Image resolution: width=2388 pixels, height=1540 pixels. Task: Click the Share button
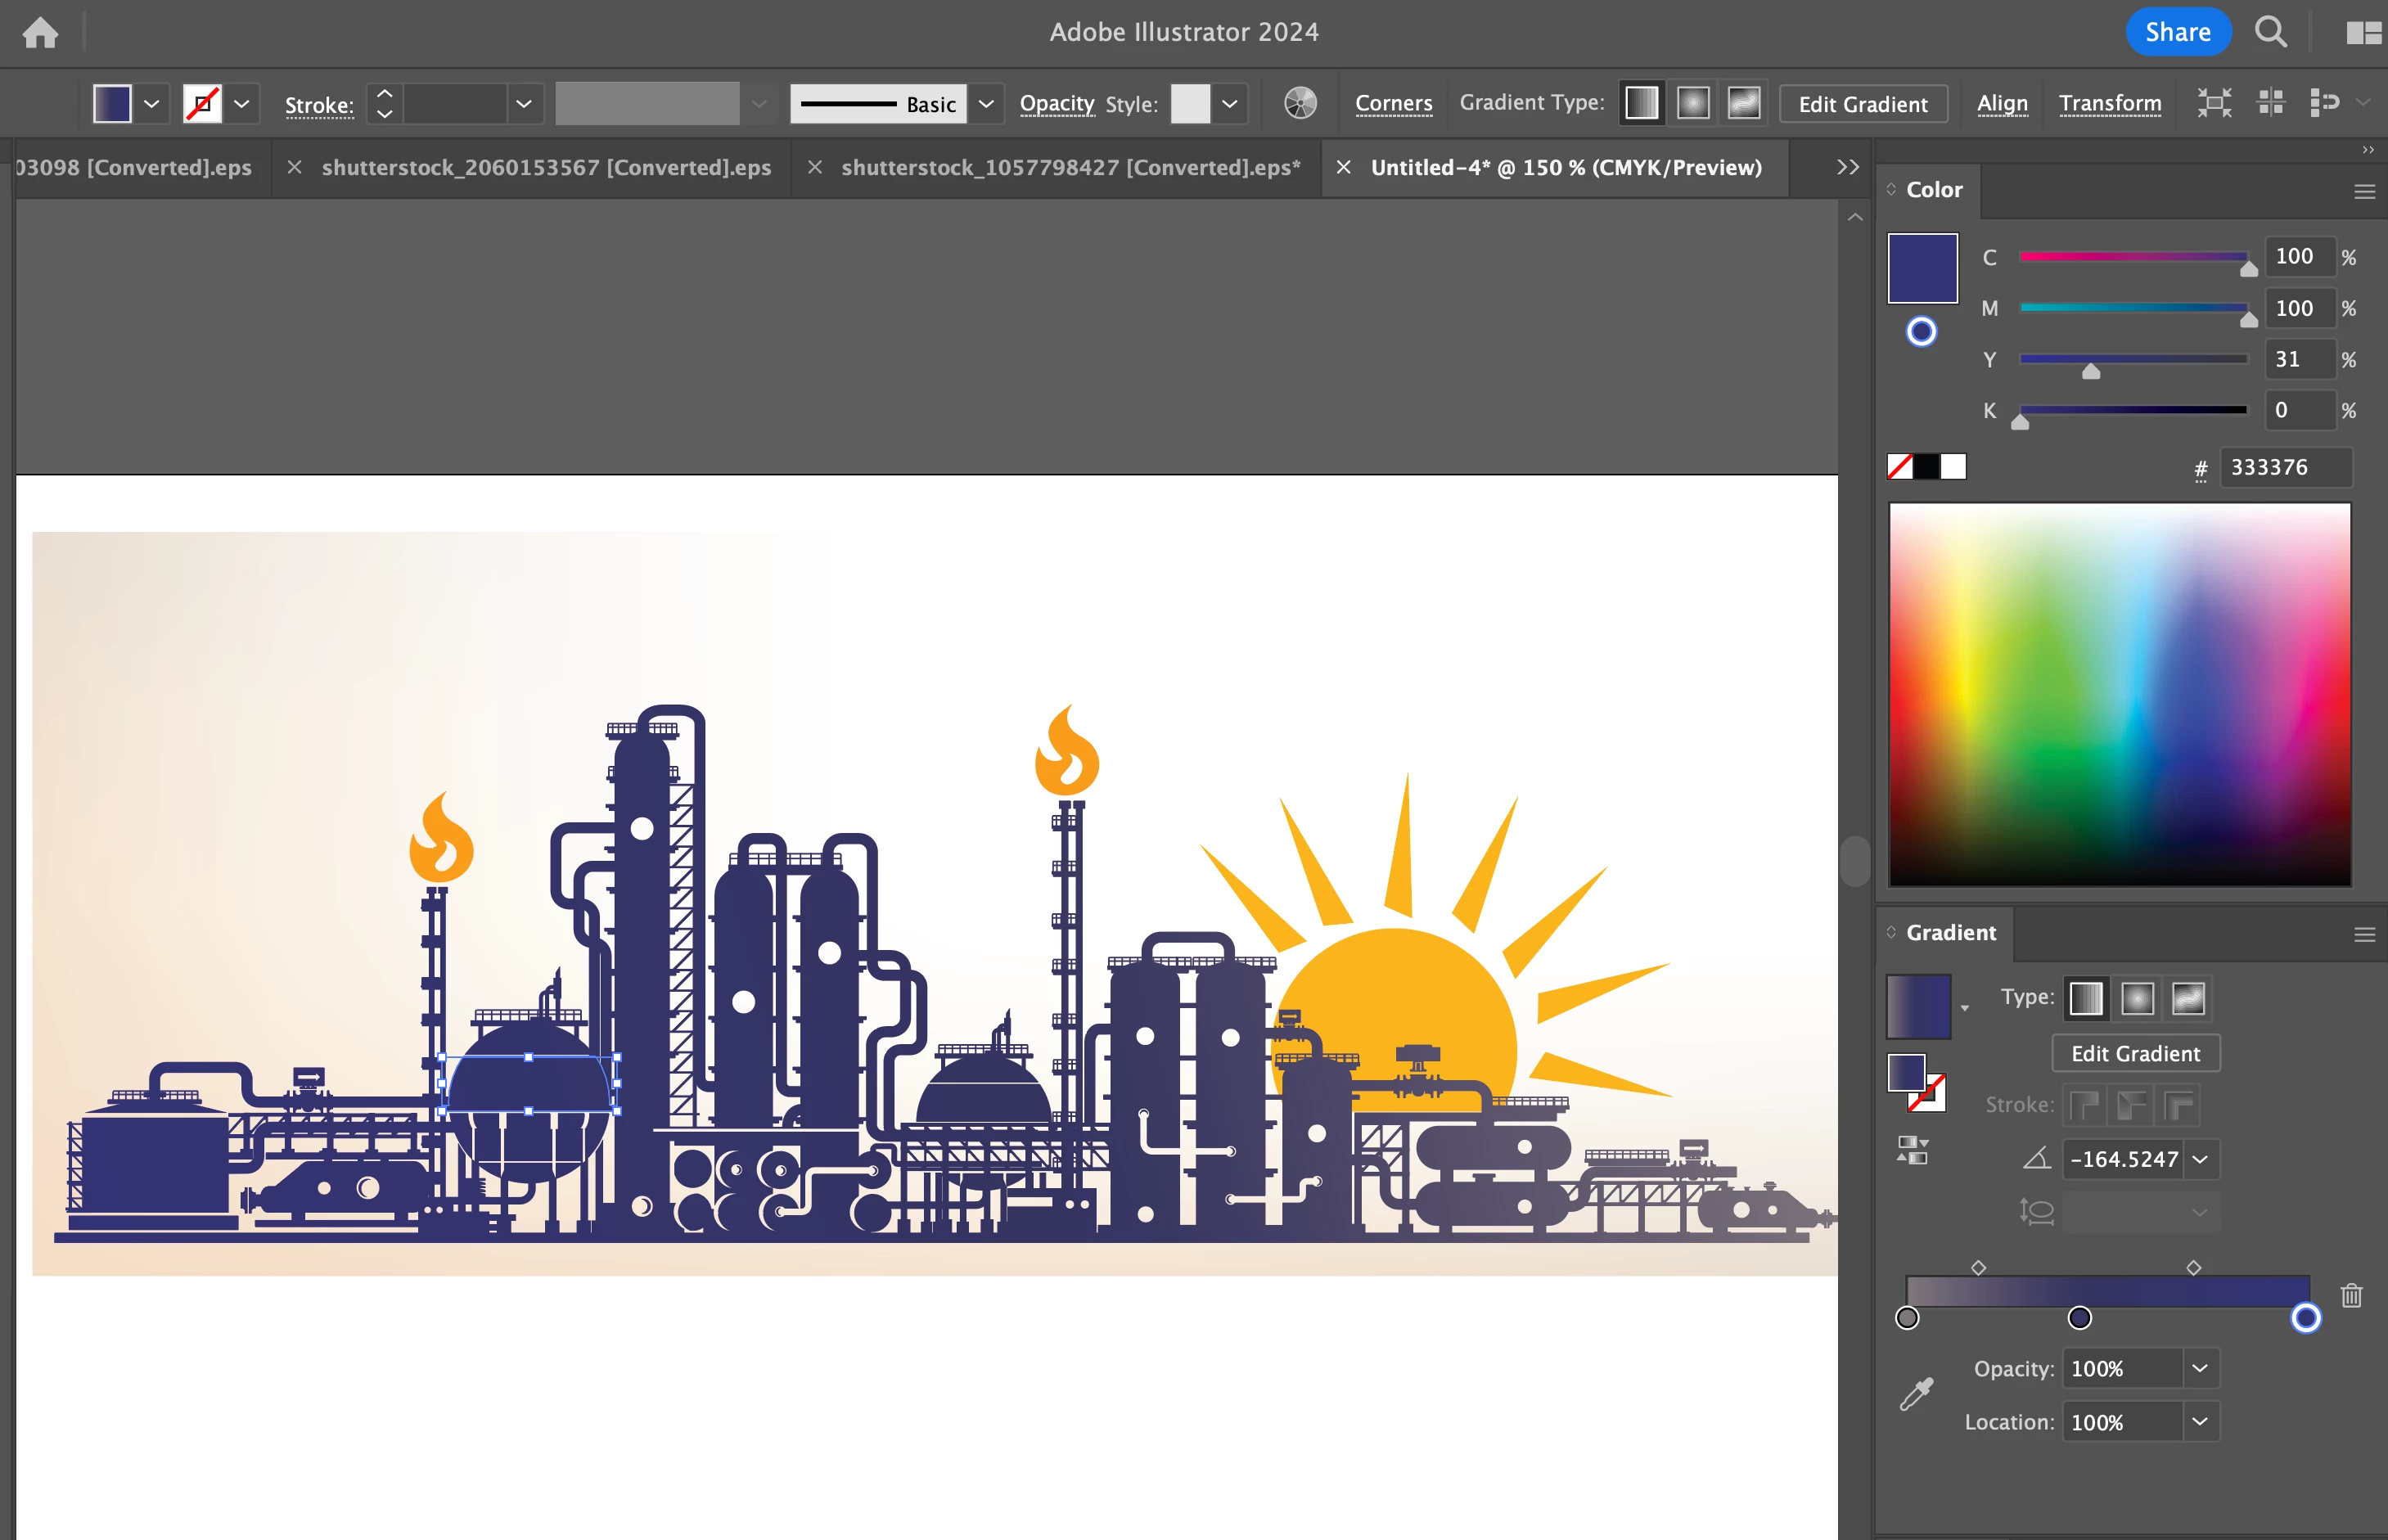[2177, 32]
